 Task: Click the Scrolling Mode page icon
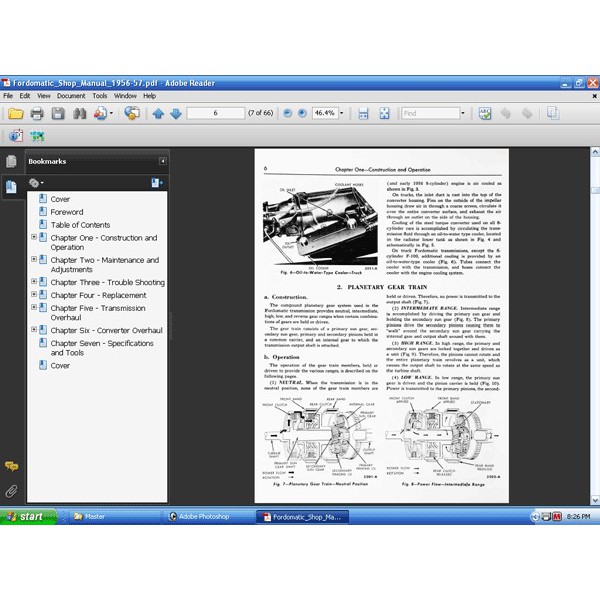[x=363, y=114]
